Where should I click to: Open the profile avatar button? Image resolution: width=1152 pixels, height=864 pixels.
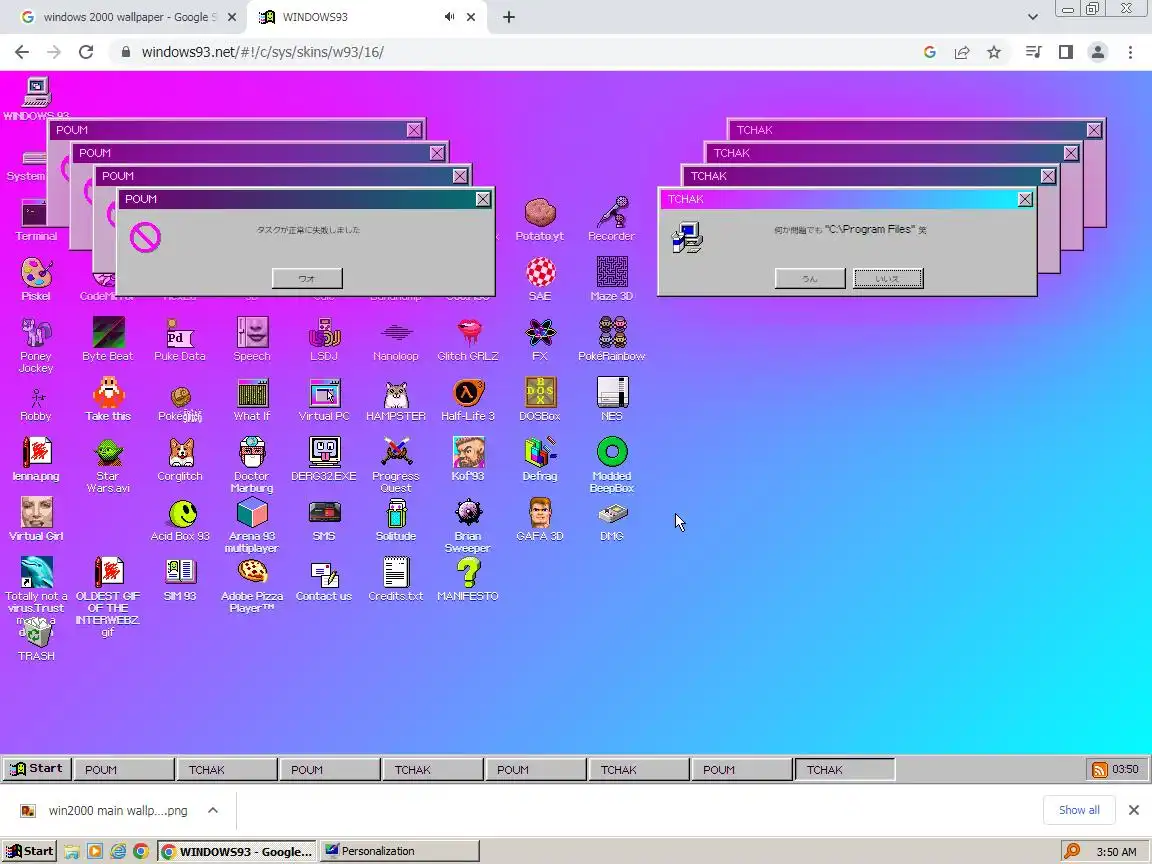(1098, 52)
